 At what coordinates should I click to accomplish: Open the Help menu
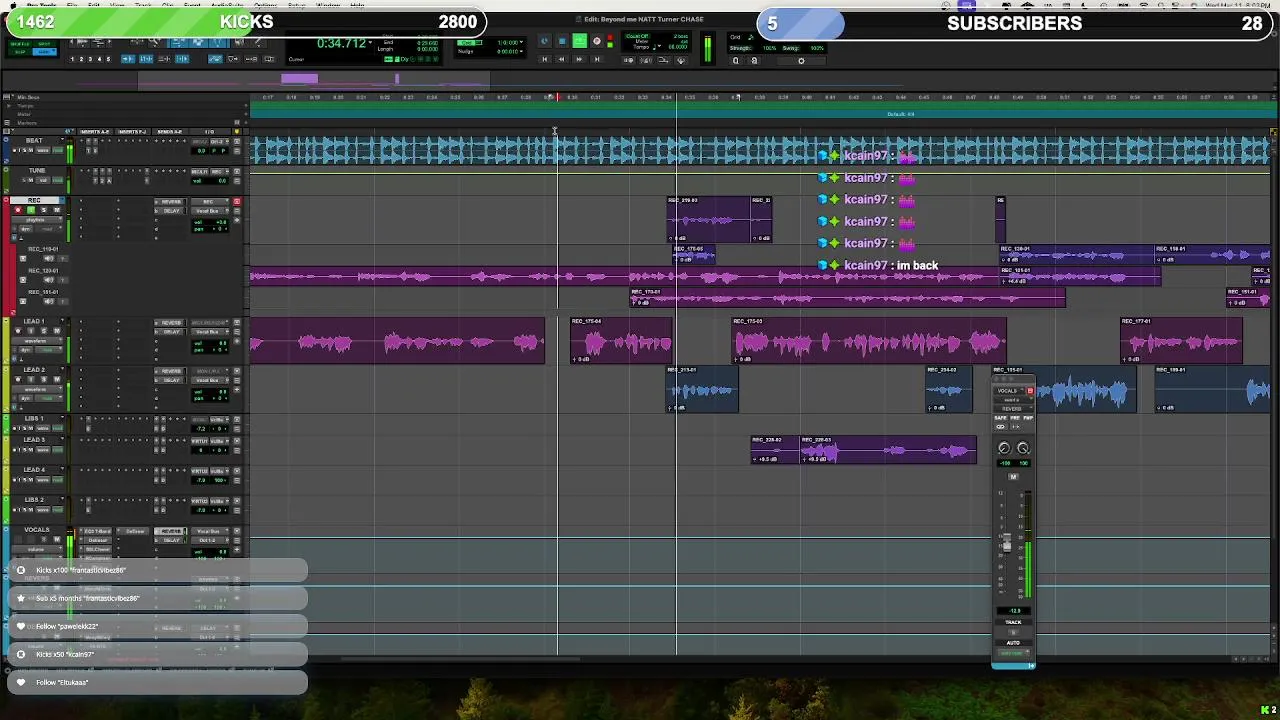[x=357, y=5]
